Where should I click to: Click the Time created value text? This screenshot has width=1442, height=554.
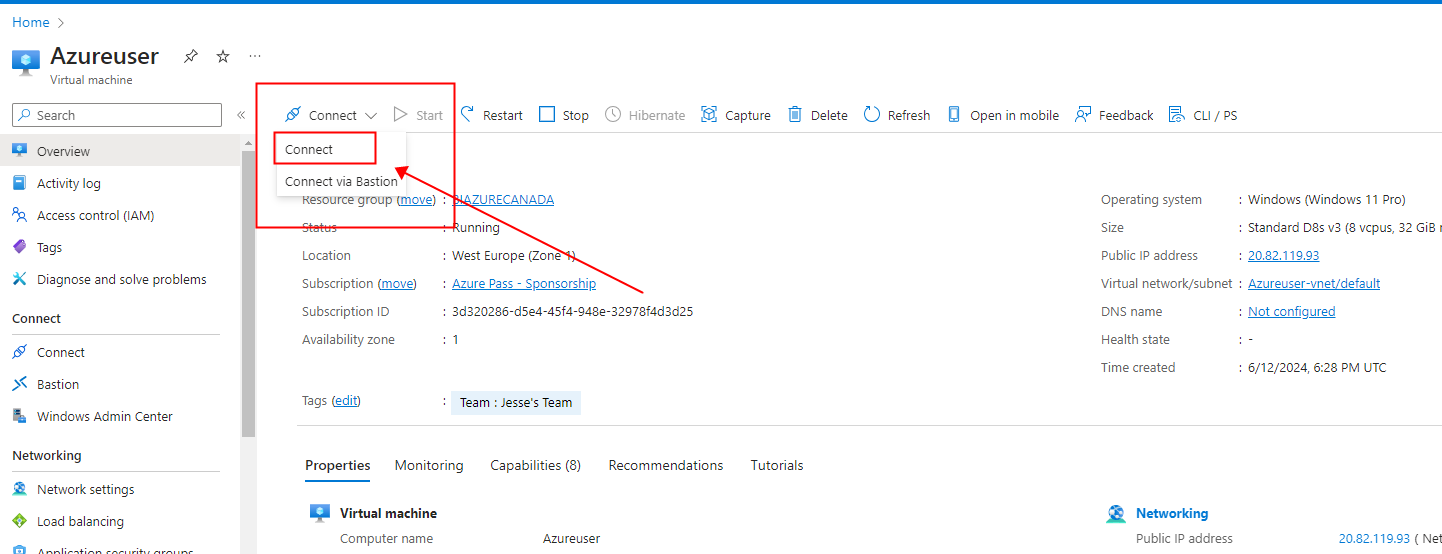[1317, 367]
